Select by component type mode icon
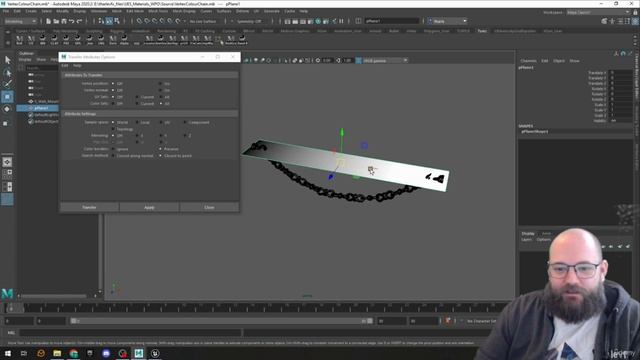640x360 pixels. click(117, 21)
